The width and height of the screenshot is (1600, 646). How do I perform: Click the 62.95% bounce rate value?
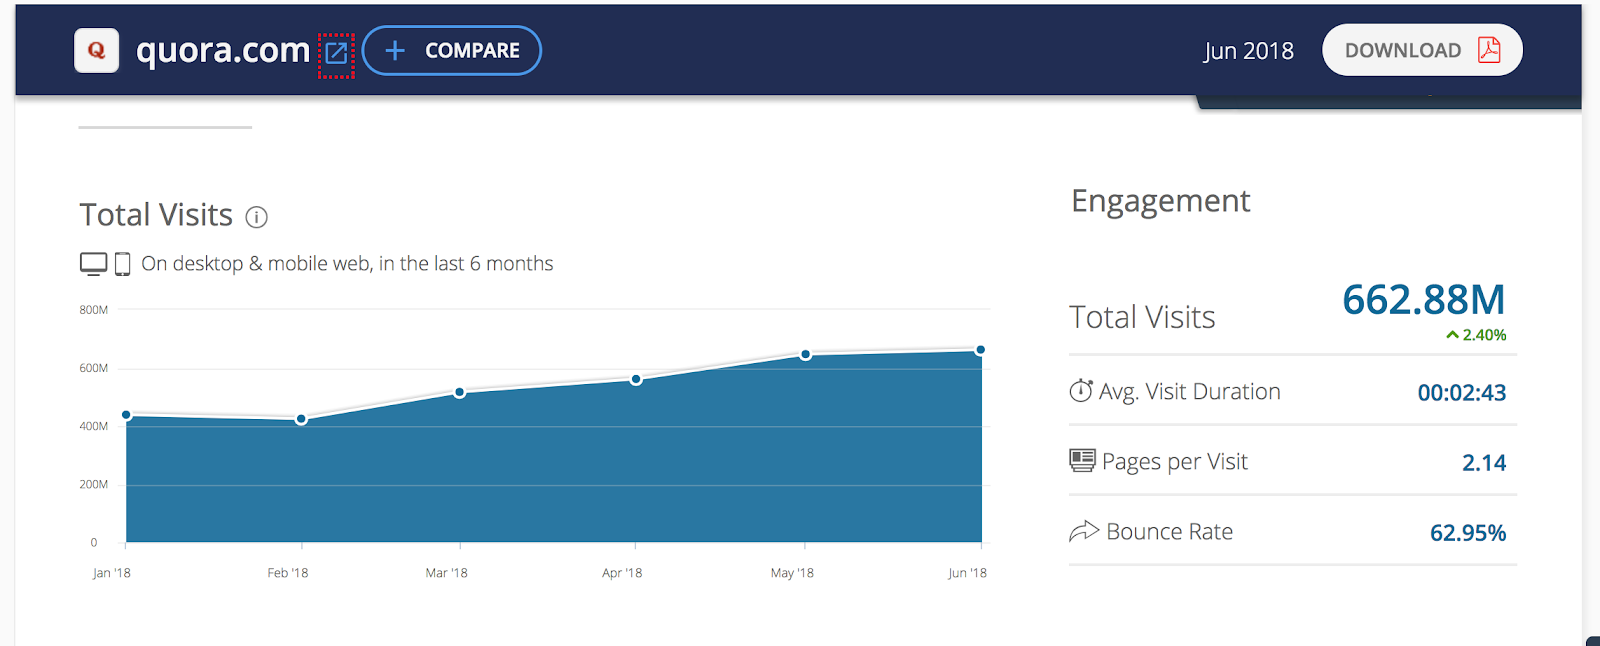(1468, 532)
